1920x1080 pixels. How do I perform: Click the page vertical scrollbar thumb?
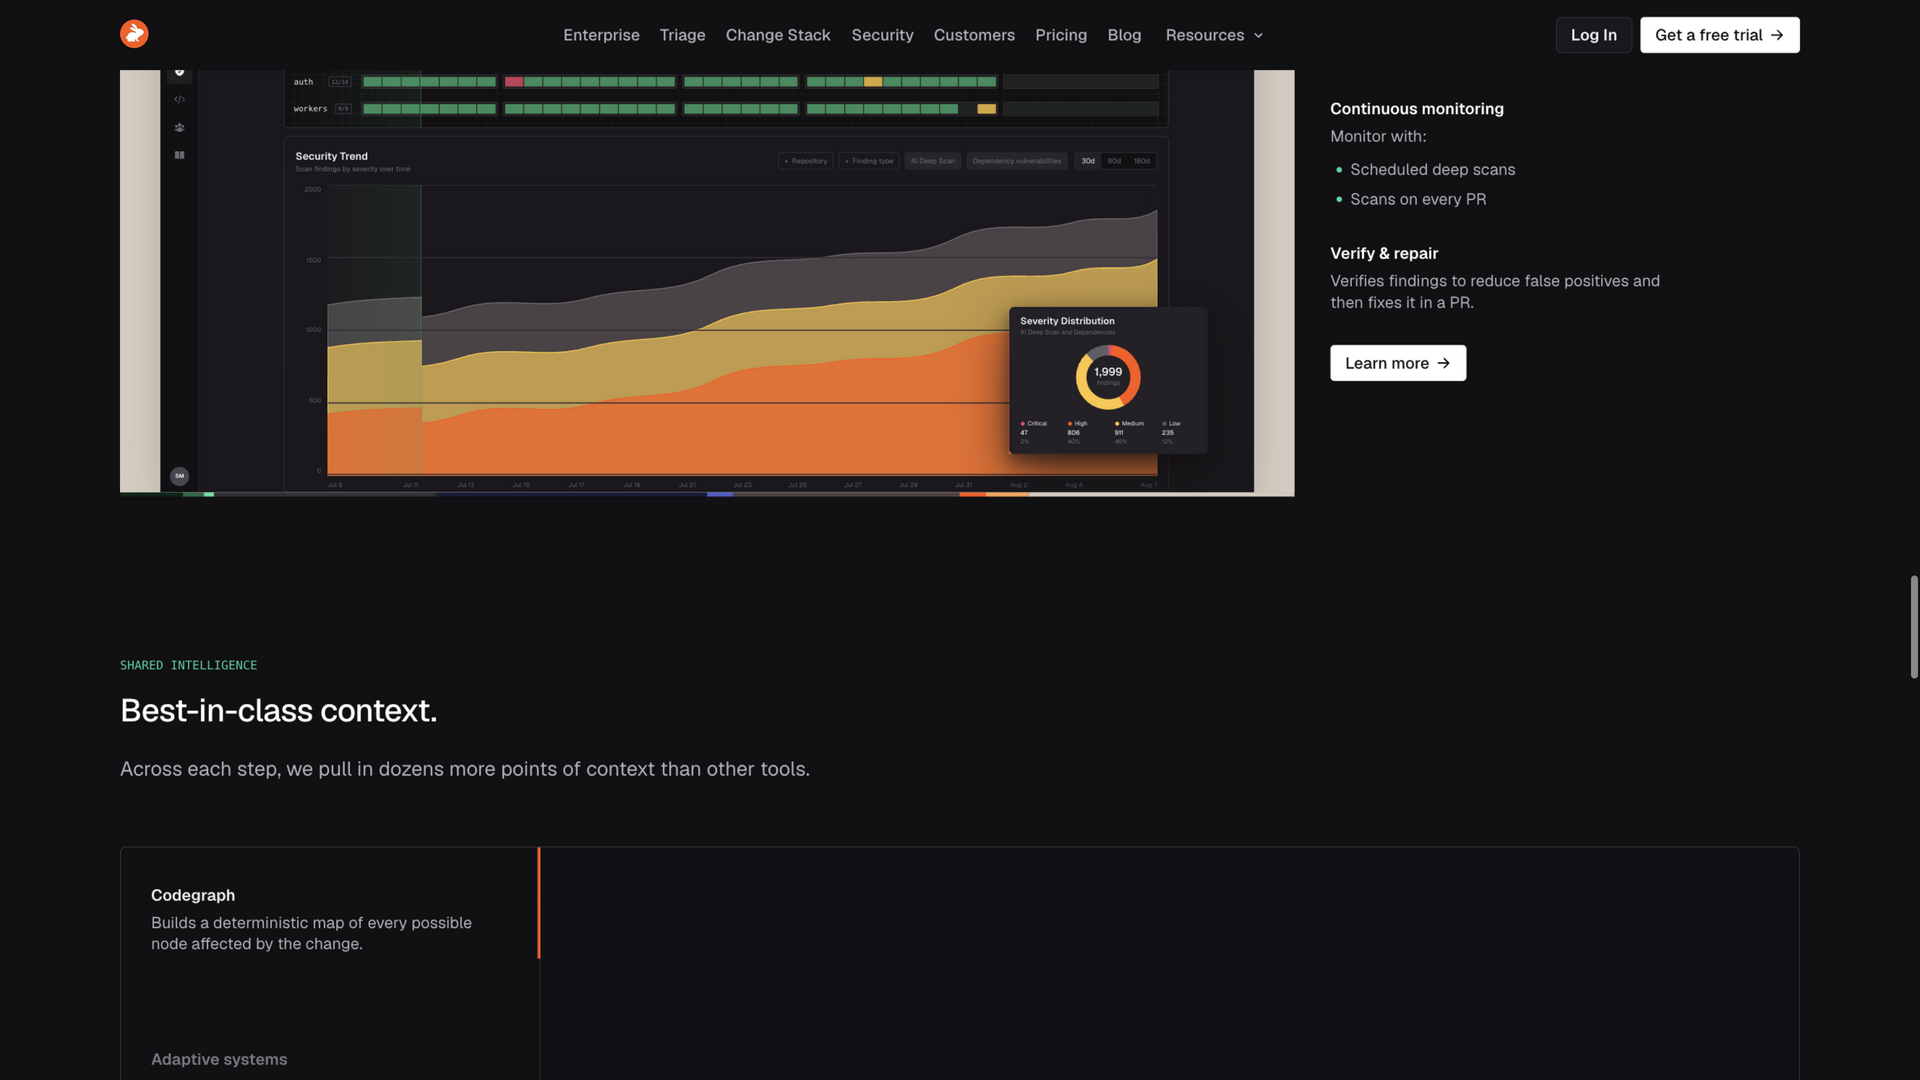[1913, 627]
